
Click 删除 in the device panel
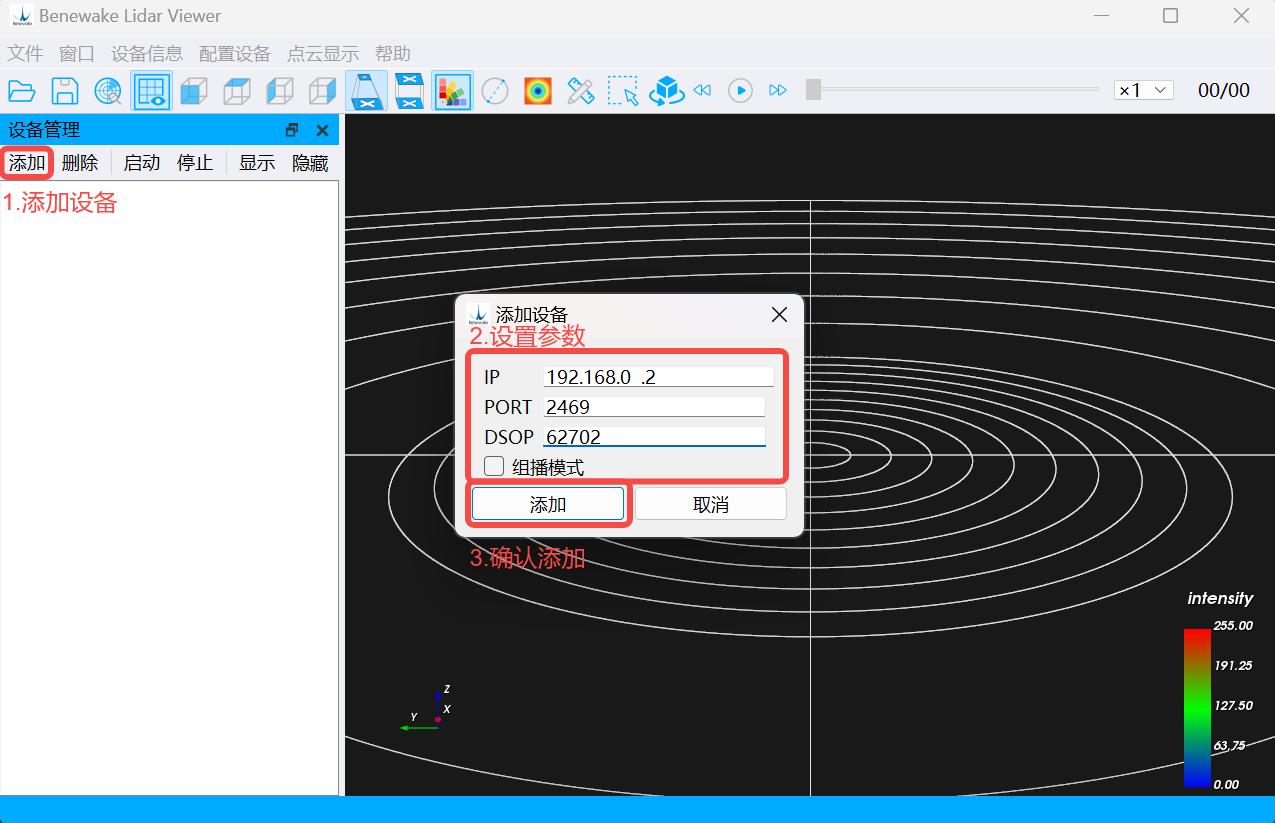80,163
